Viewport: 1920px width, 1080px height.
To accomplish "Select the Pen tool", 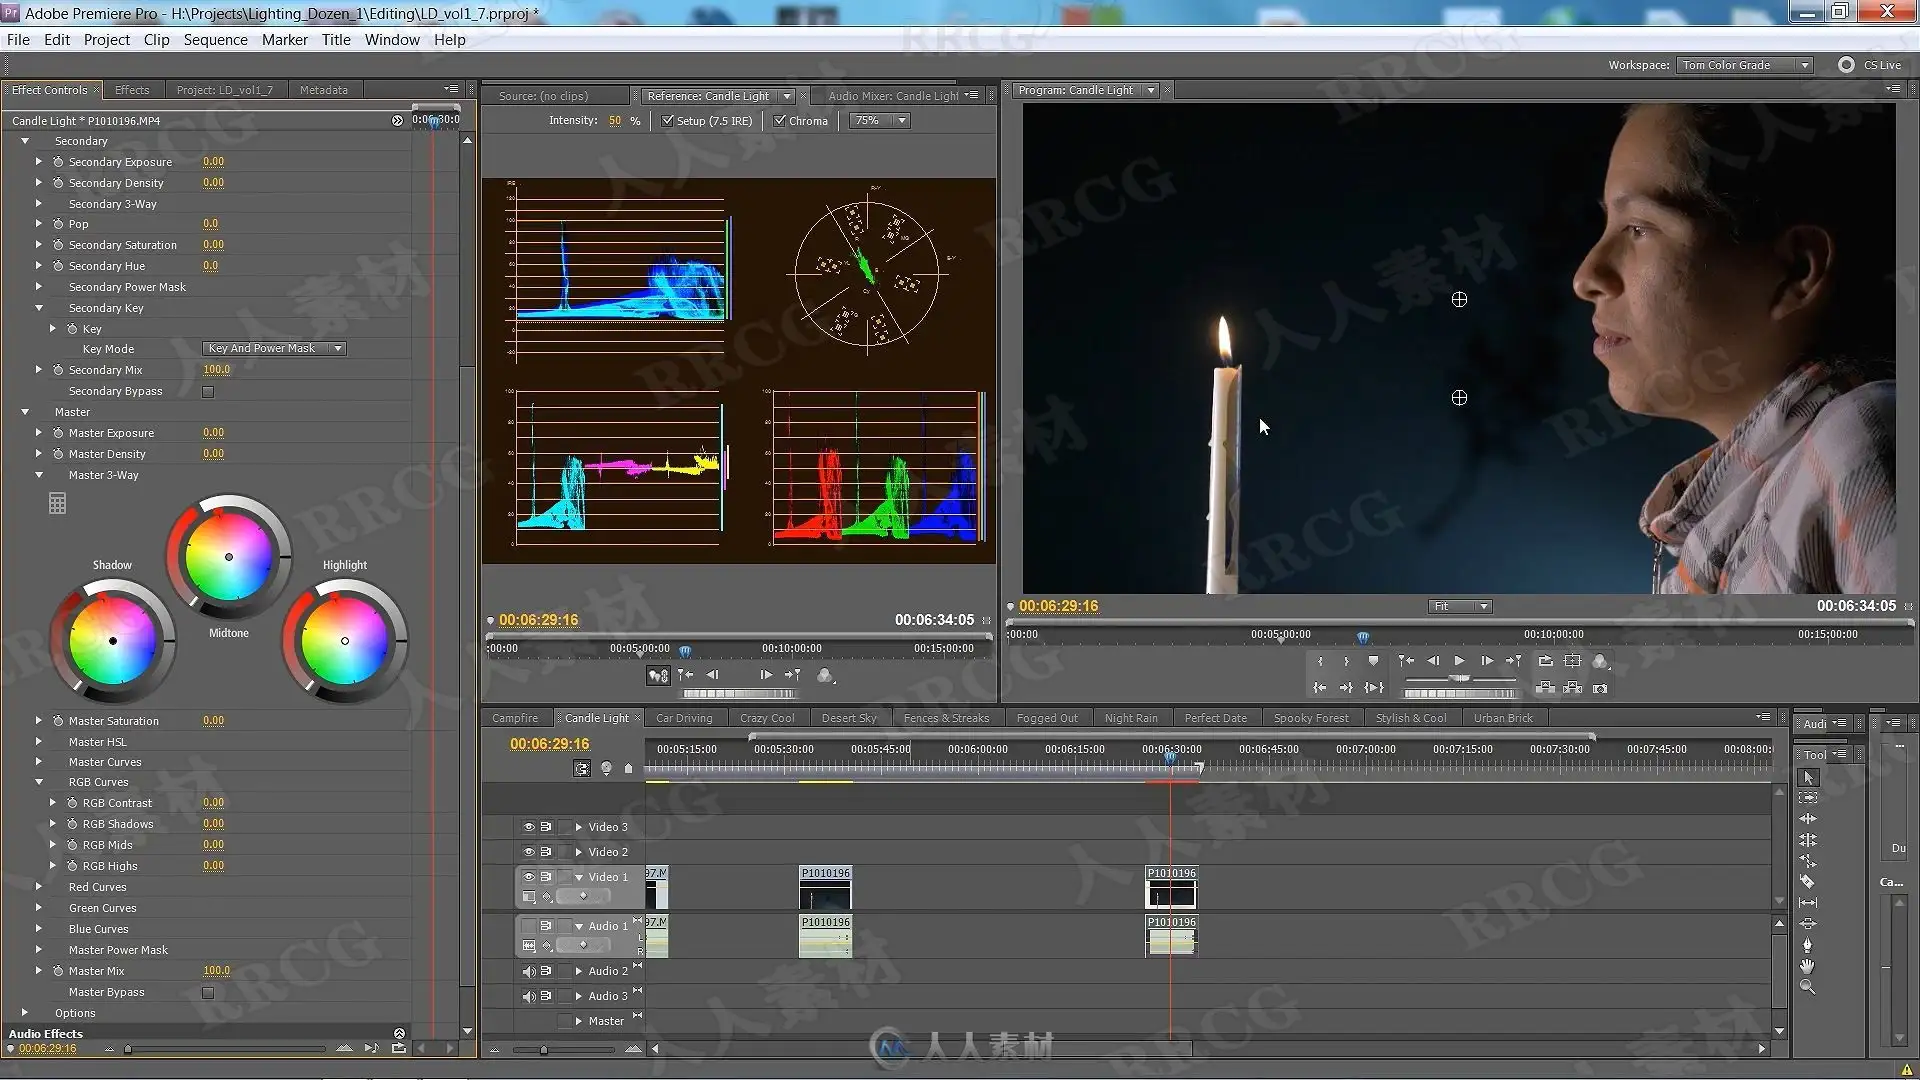I will coord(1808,945).
